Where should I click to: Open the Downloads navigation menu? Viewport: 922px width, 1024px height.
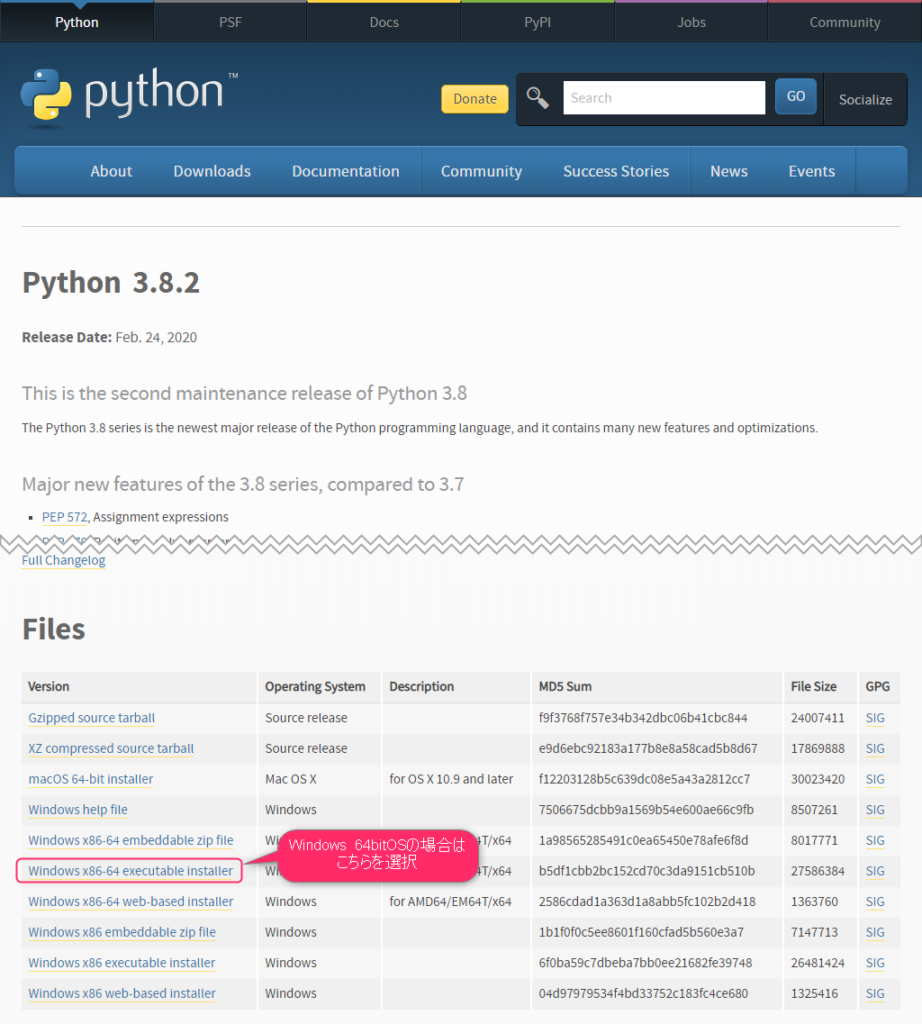[212, 171]
